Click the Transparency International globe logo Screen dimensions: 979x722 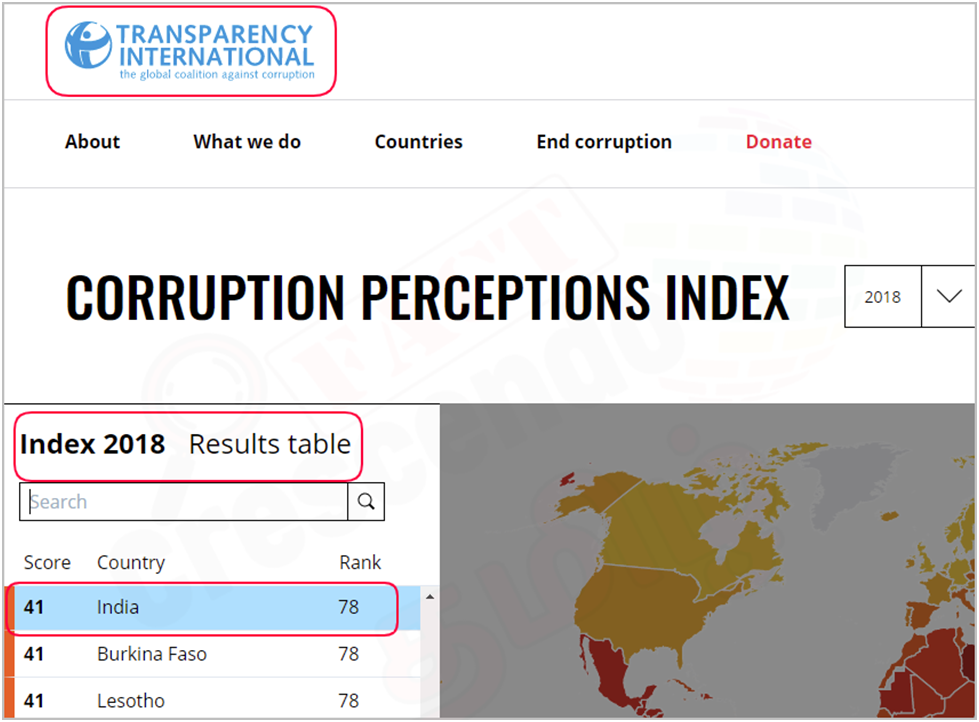(x=88, y=45)
